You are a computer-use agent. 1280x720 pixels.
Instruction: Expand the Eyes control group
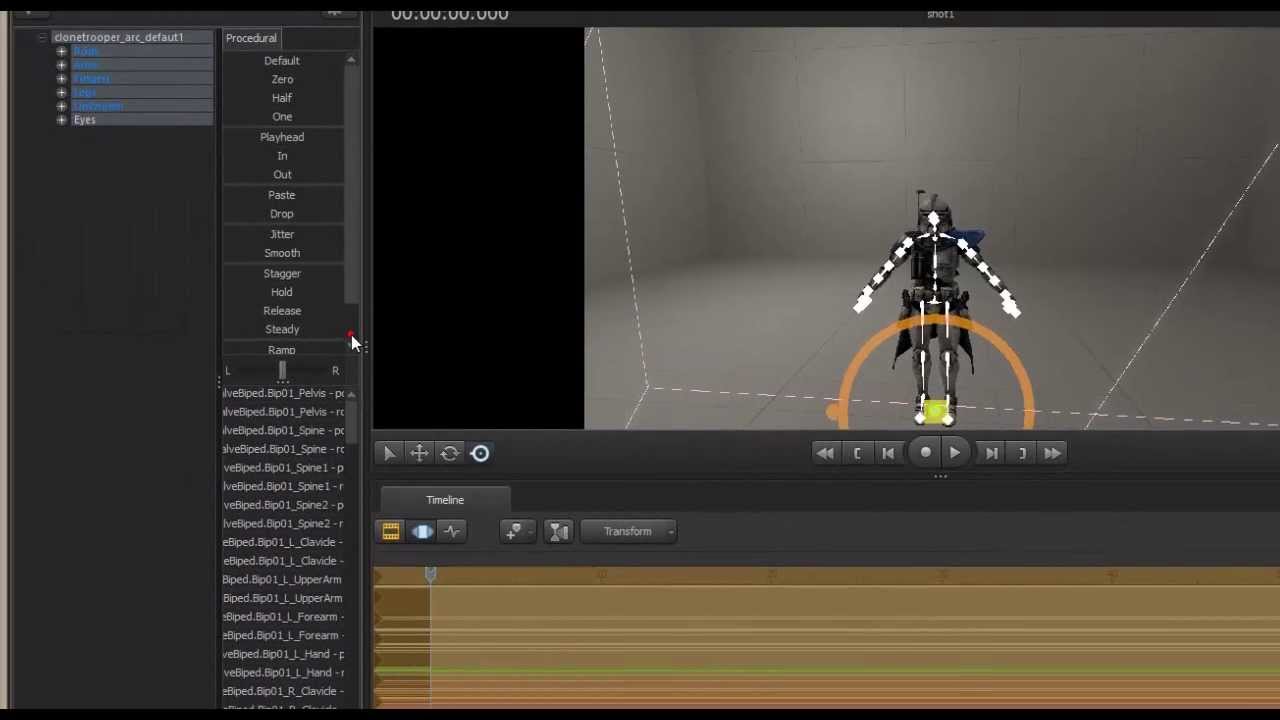(62, 120)
